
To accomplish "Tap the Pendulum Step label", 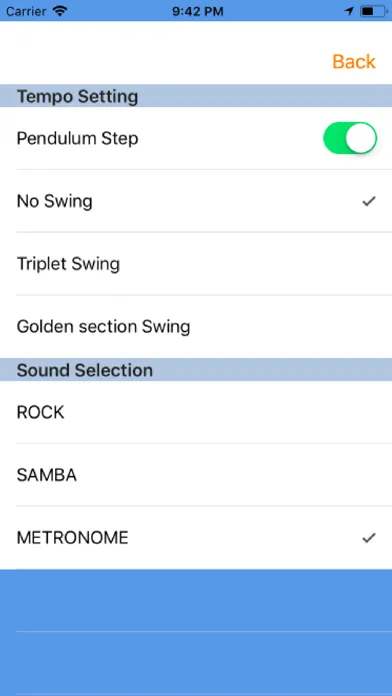I will click(x=77, y=138).
